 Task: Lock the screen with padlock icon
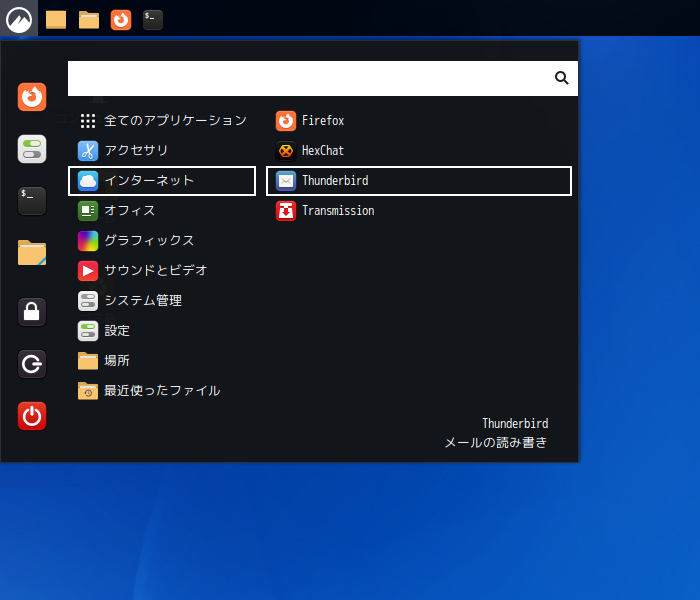tap(32, 312)
